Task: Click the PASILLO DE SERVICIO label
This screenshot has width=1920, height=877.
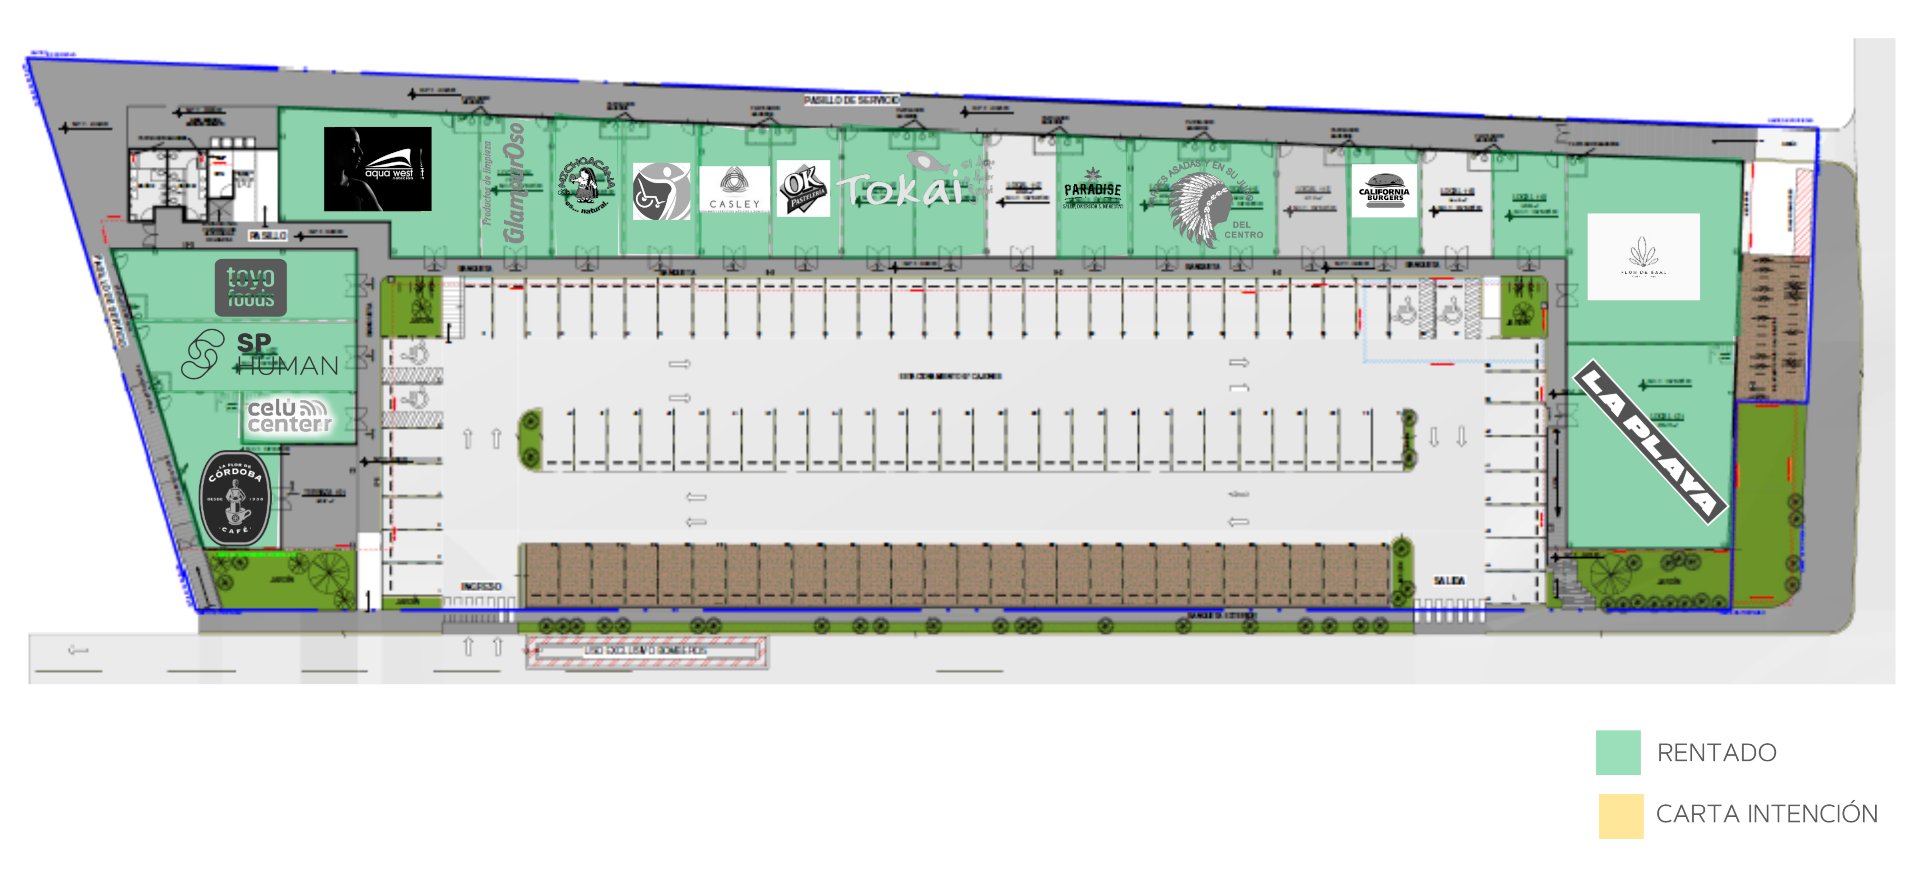Action: click(851, 100)
